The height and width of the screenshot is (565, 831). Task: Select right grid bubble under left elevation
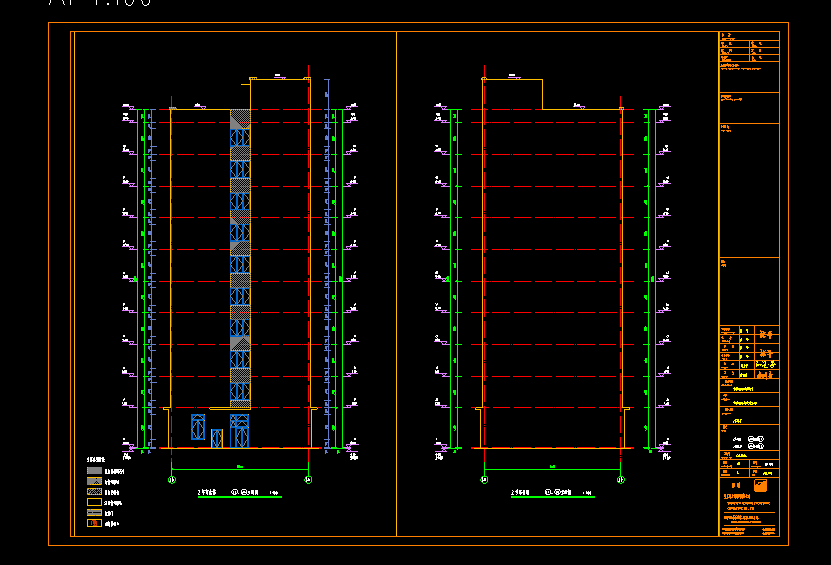308,480
